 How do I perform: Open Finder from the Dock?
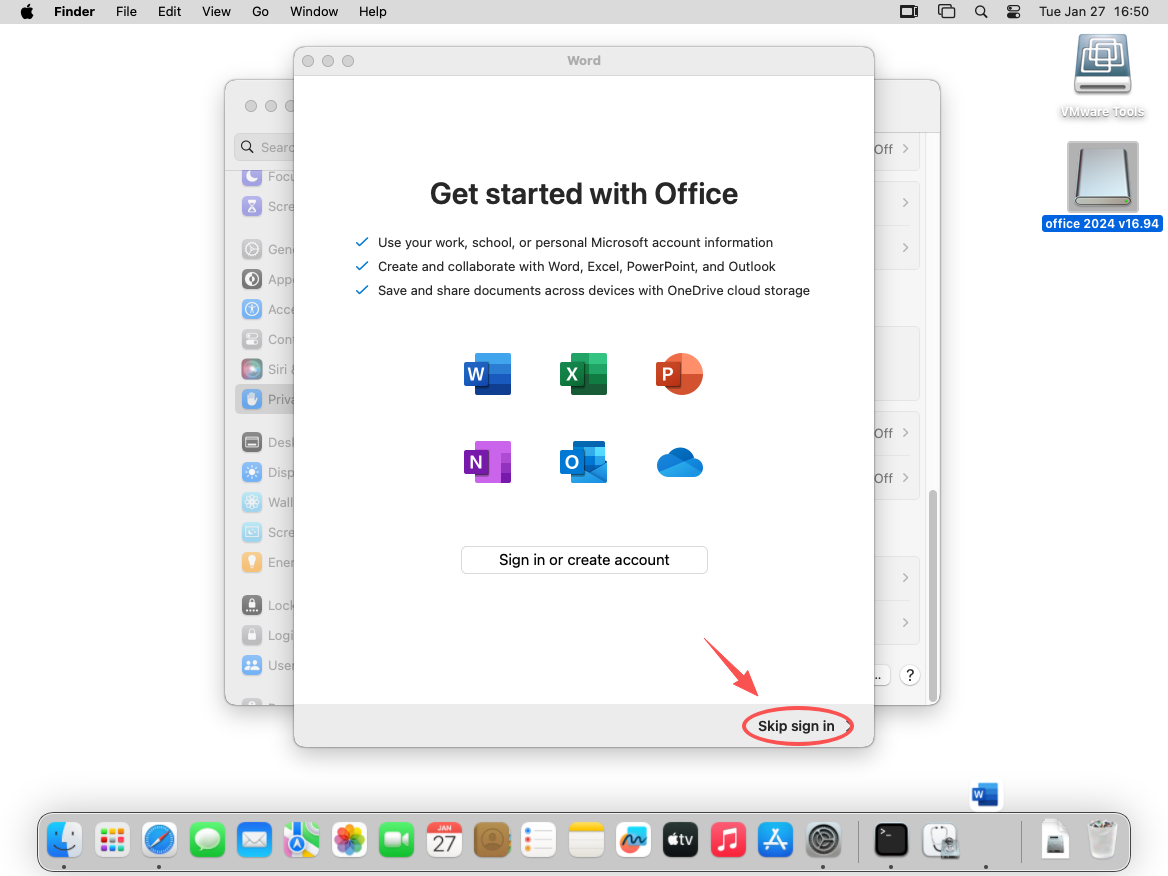pyautogui.click(x=65, y=841)
